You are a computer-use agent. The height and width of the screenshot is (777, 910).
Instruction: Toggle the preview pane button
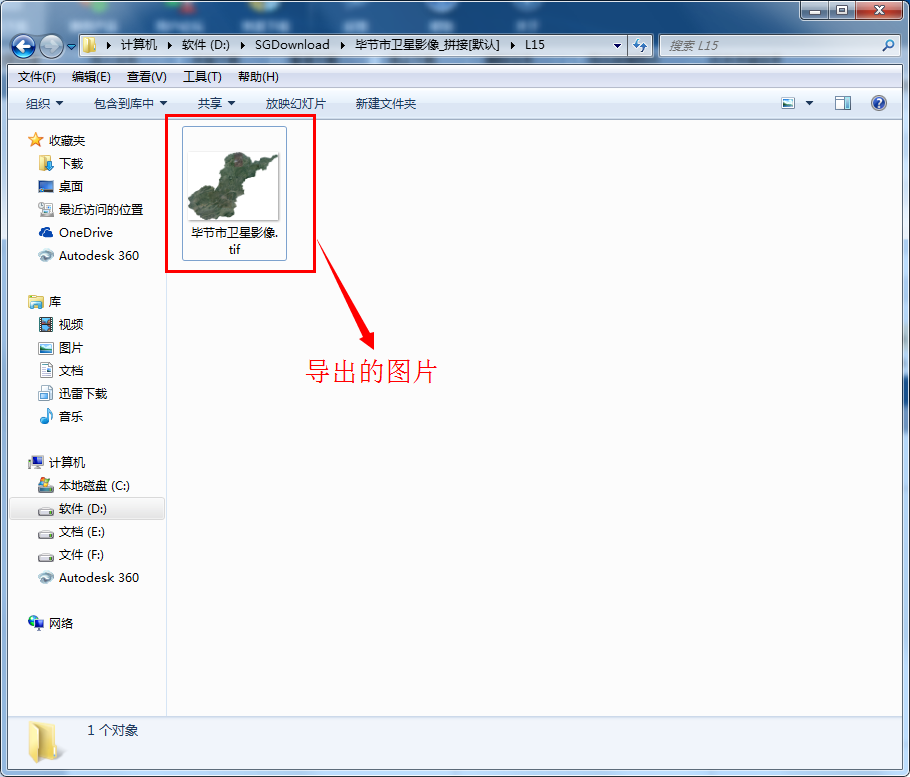(x=843, y=103)
